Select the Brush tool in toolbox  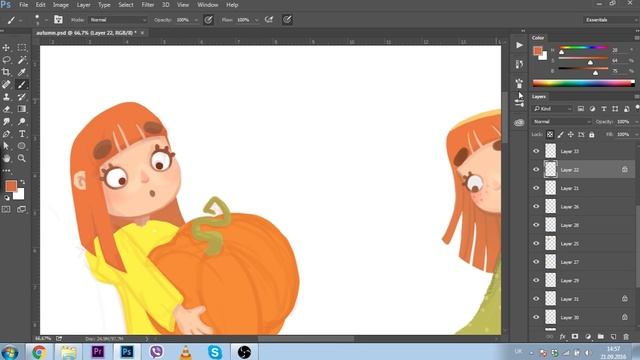tap(22, 84)
